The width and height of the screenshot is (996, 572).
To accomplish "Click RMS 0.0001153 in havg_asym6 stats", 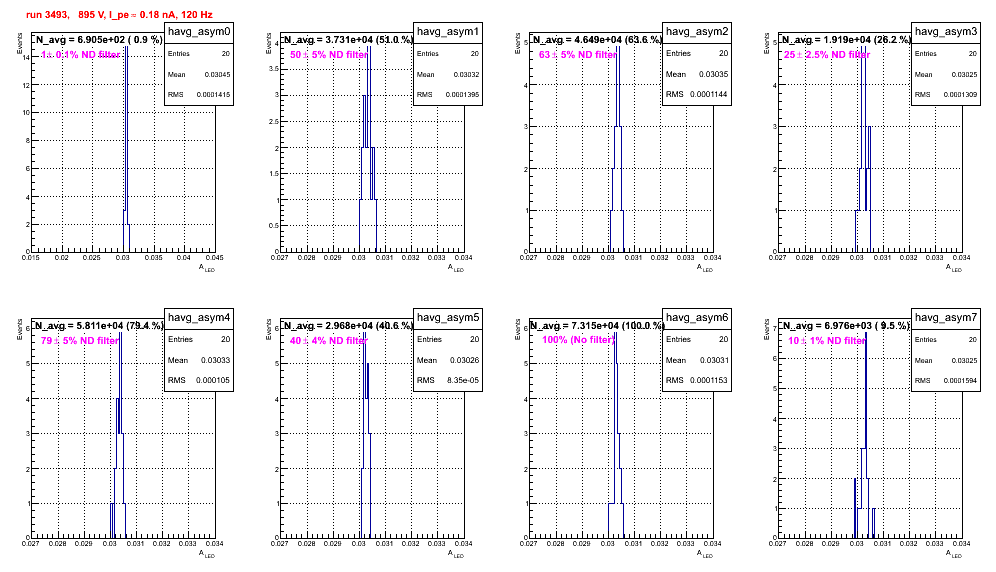I will (x=697, y=380).
